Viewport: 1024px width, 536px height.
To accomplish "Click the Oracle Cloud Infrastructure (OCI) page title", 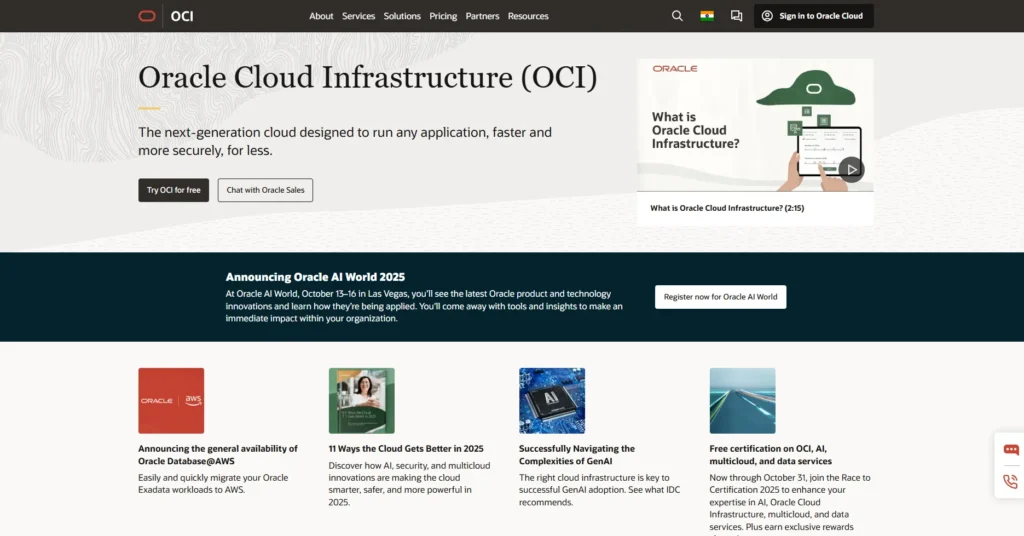I will pyautogui.click(x=368, y=77).
